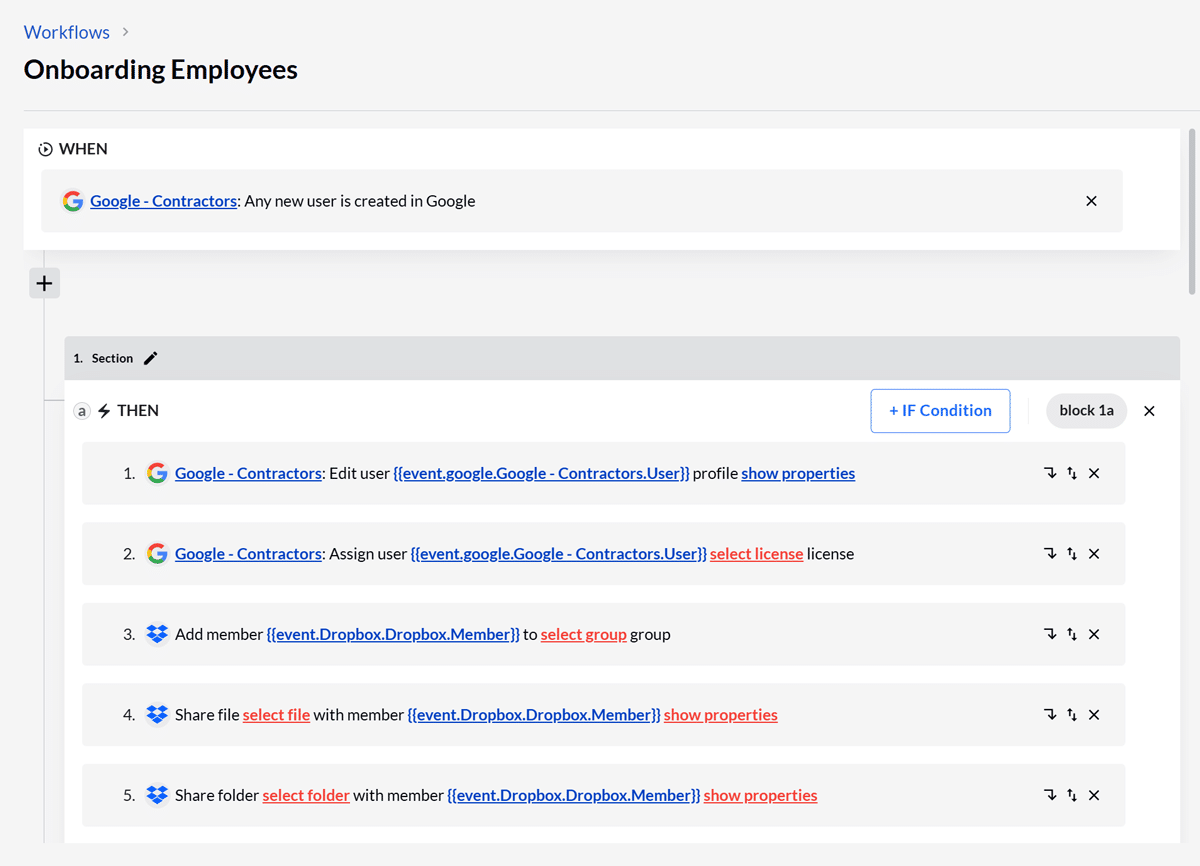Click the indent arrow icon on step 3
Image resolution: width=1200 pixels, height=866 pixels.
[x=1050, y=634]
